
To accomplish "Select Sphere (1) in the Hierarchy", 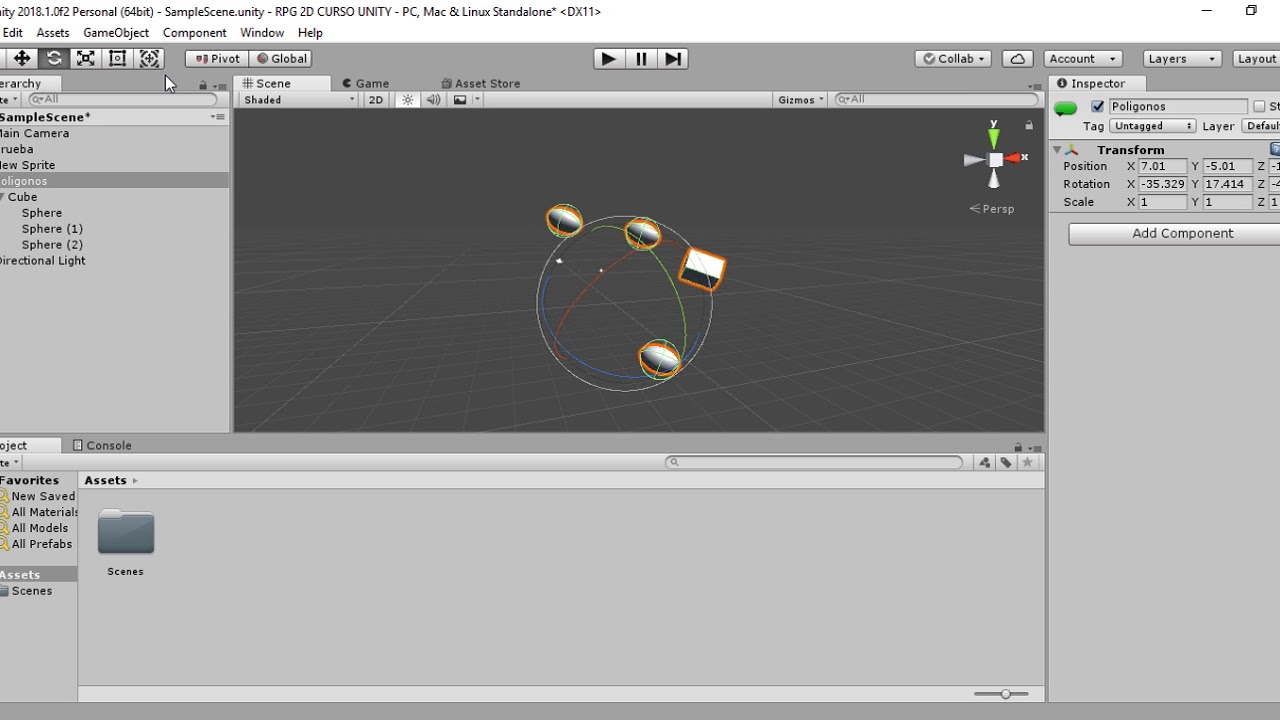I will (114, 229).
